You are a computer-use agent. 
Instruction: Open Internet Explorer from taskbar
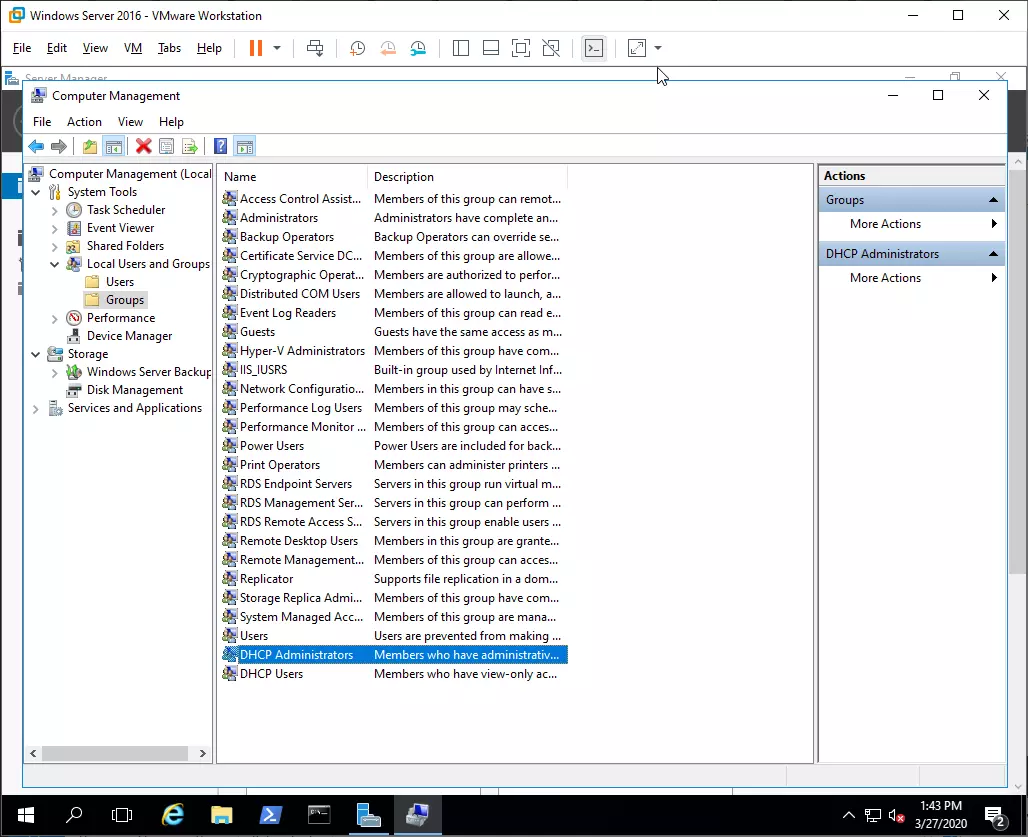(x=173, y=815)
